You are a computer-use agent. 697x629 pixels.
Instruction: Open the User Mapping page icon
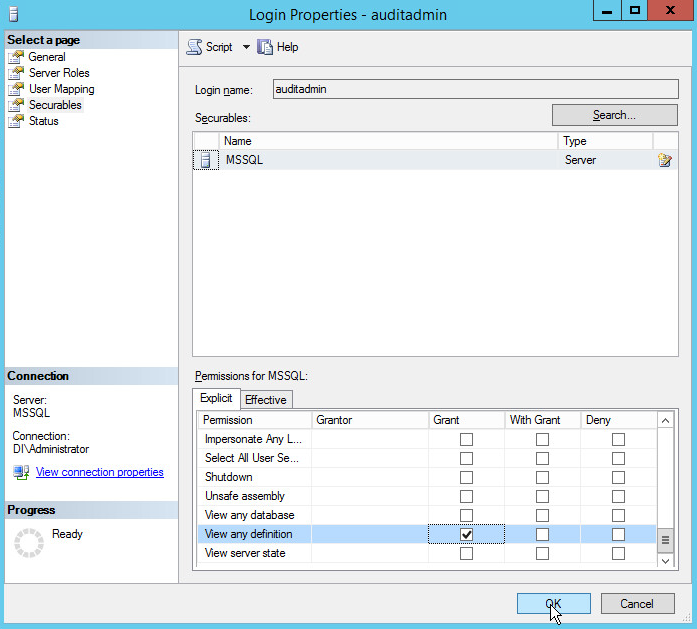[x=16, y=89]
